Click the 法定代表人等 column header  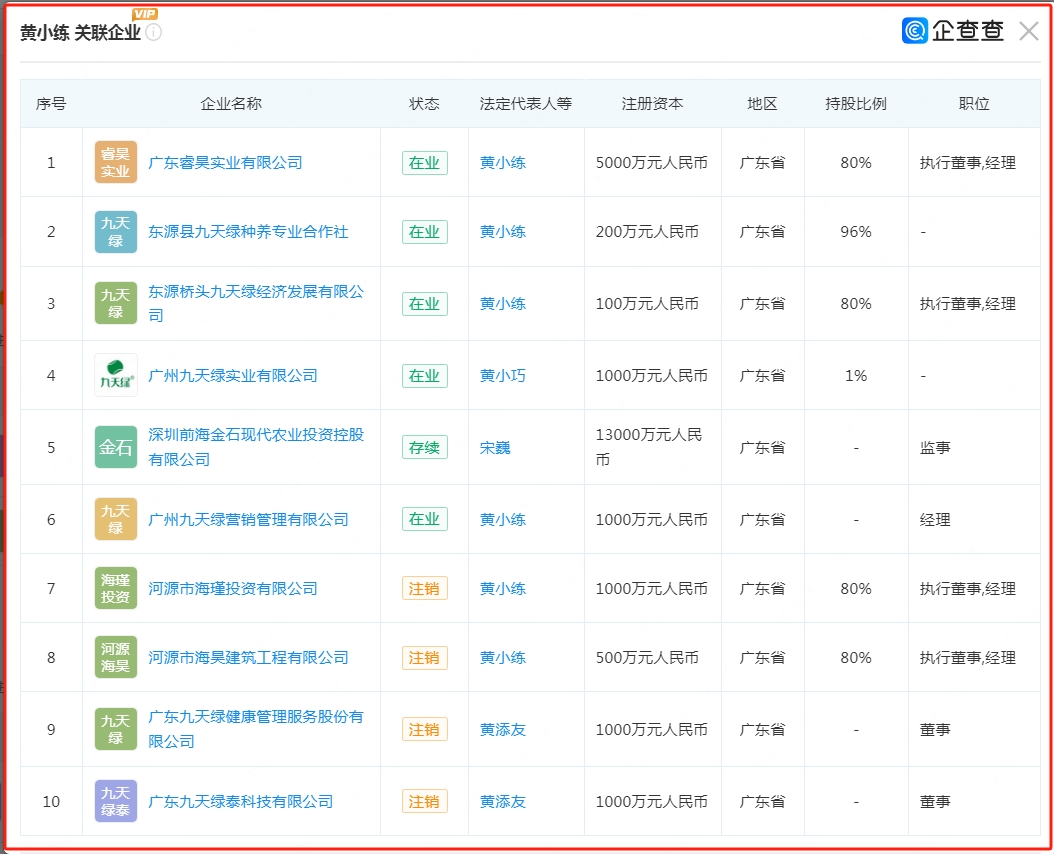526,104
